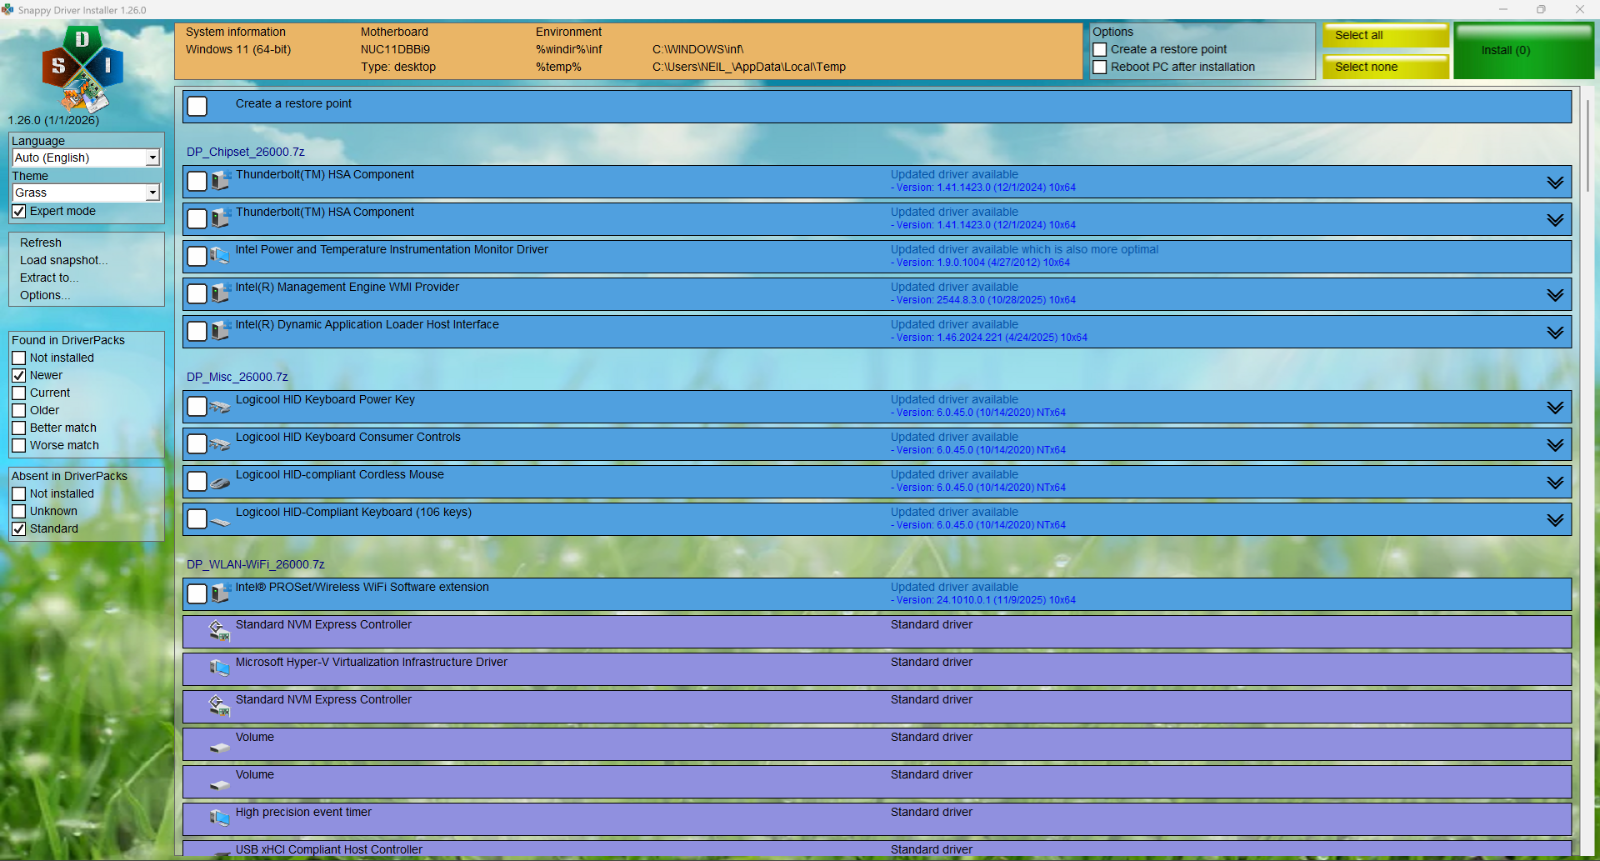Click the Snappy Driver Installer SDI logo
Viewport: 1600px width, 861px height.
82,68
